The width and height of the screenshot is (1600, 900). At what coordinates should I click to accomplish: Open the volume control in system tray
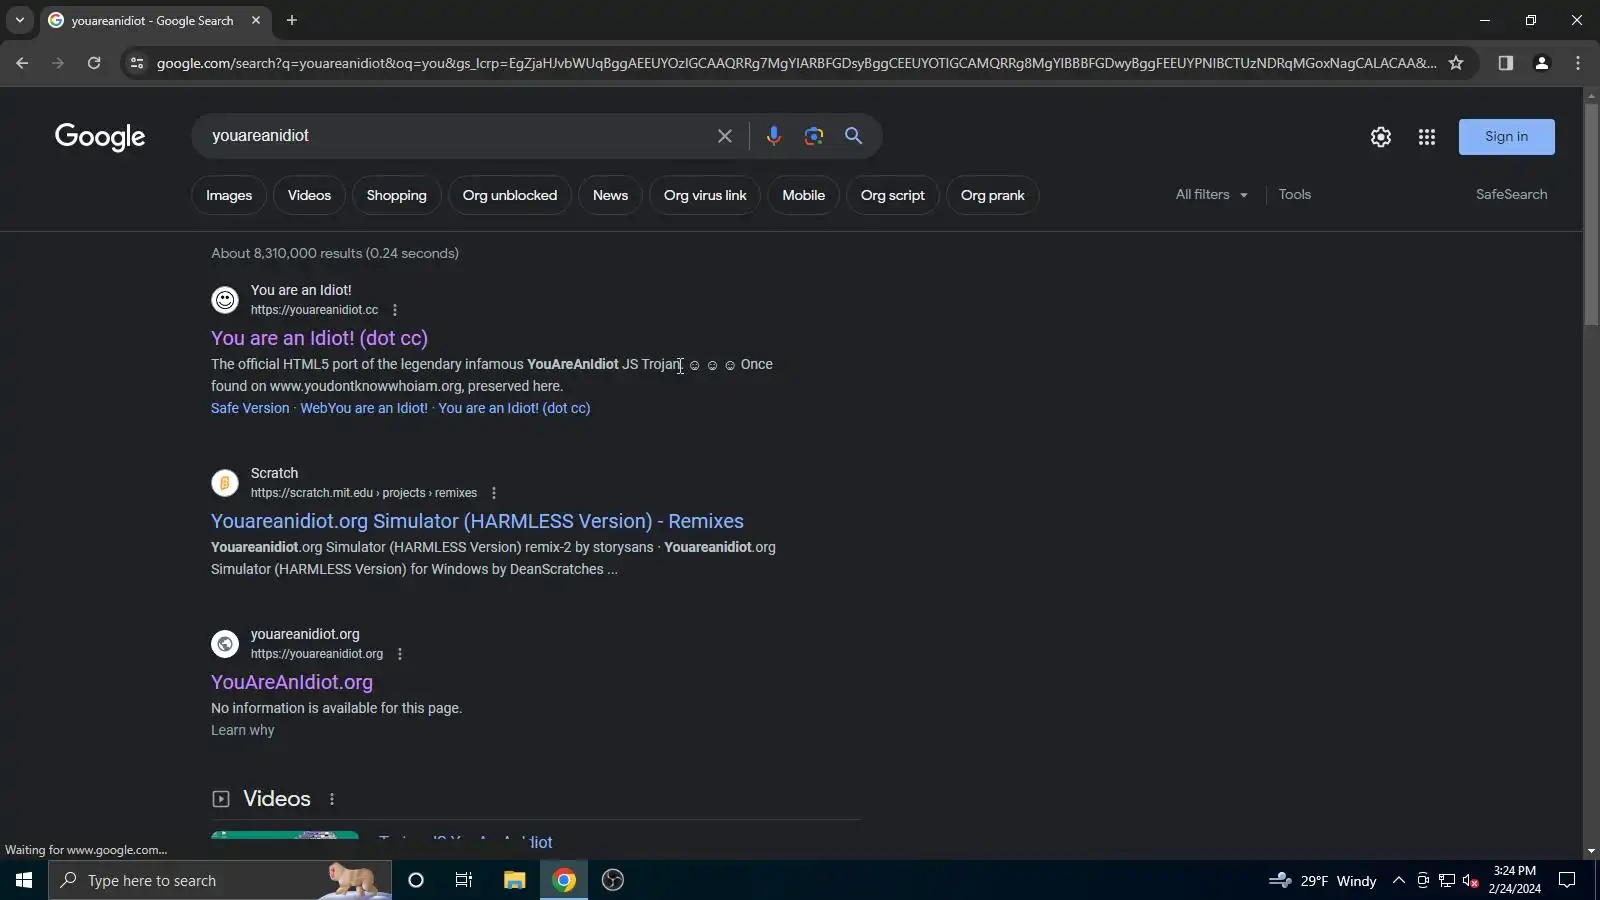click(x=1470, y=880)
